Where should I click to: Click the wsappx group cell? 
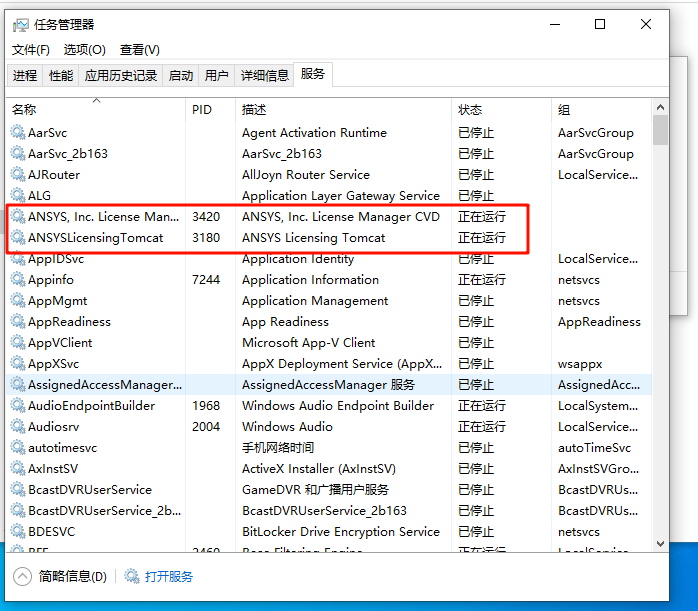click(x=580, y=364)
